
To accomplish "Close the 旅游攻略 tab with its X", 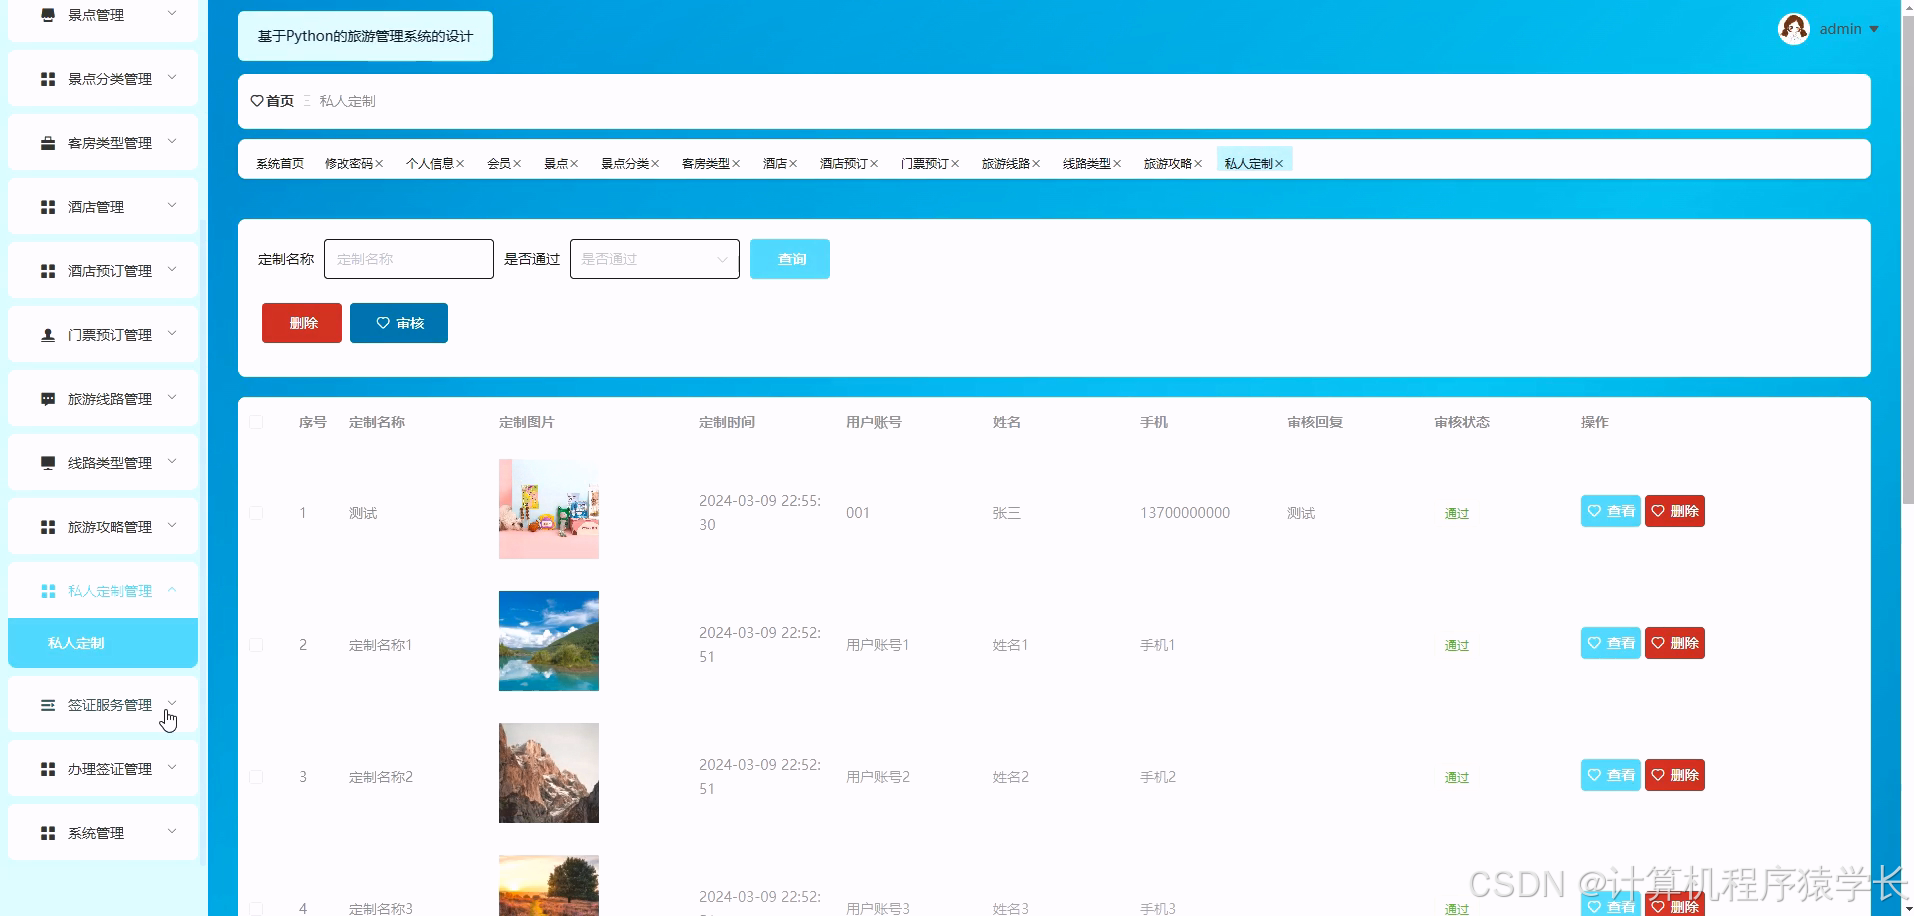I will [1198, 164].
